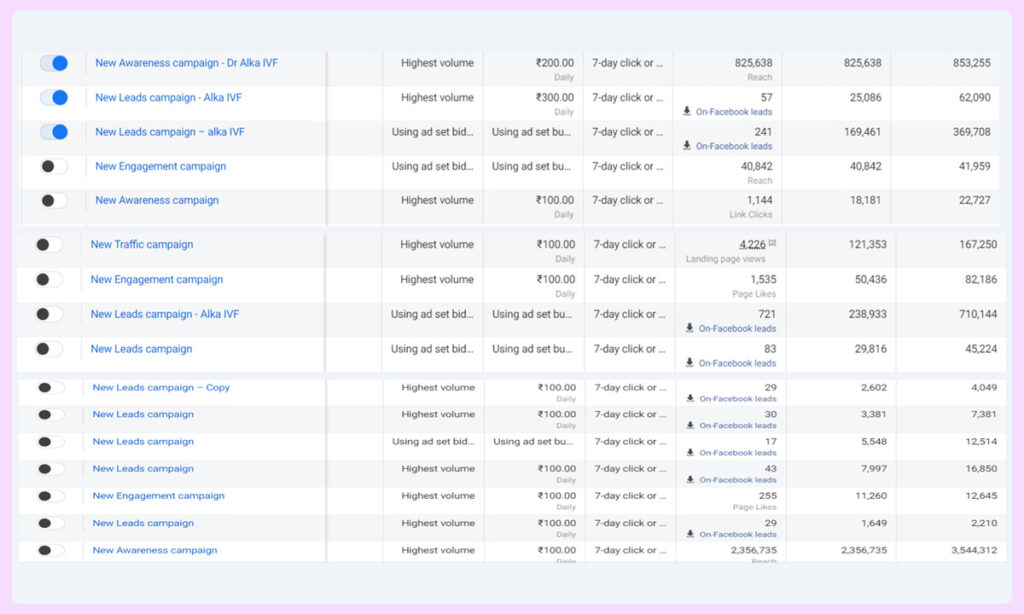Enable the New Leads campaign with 30 leads
Image resolution: width=1024 pixels, height=614 pixels.
51,415
